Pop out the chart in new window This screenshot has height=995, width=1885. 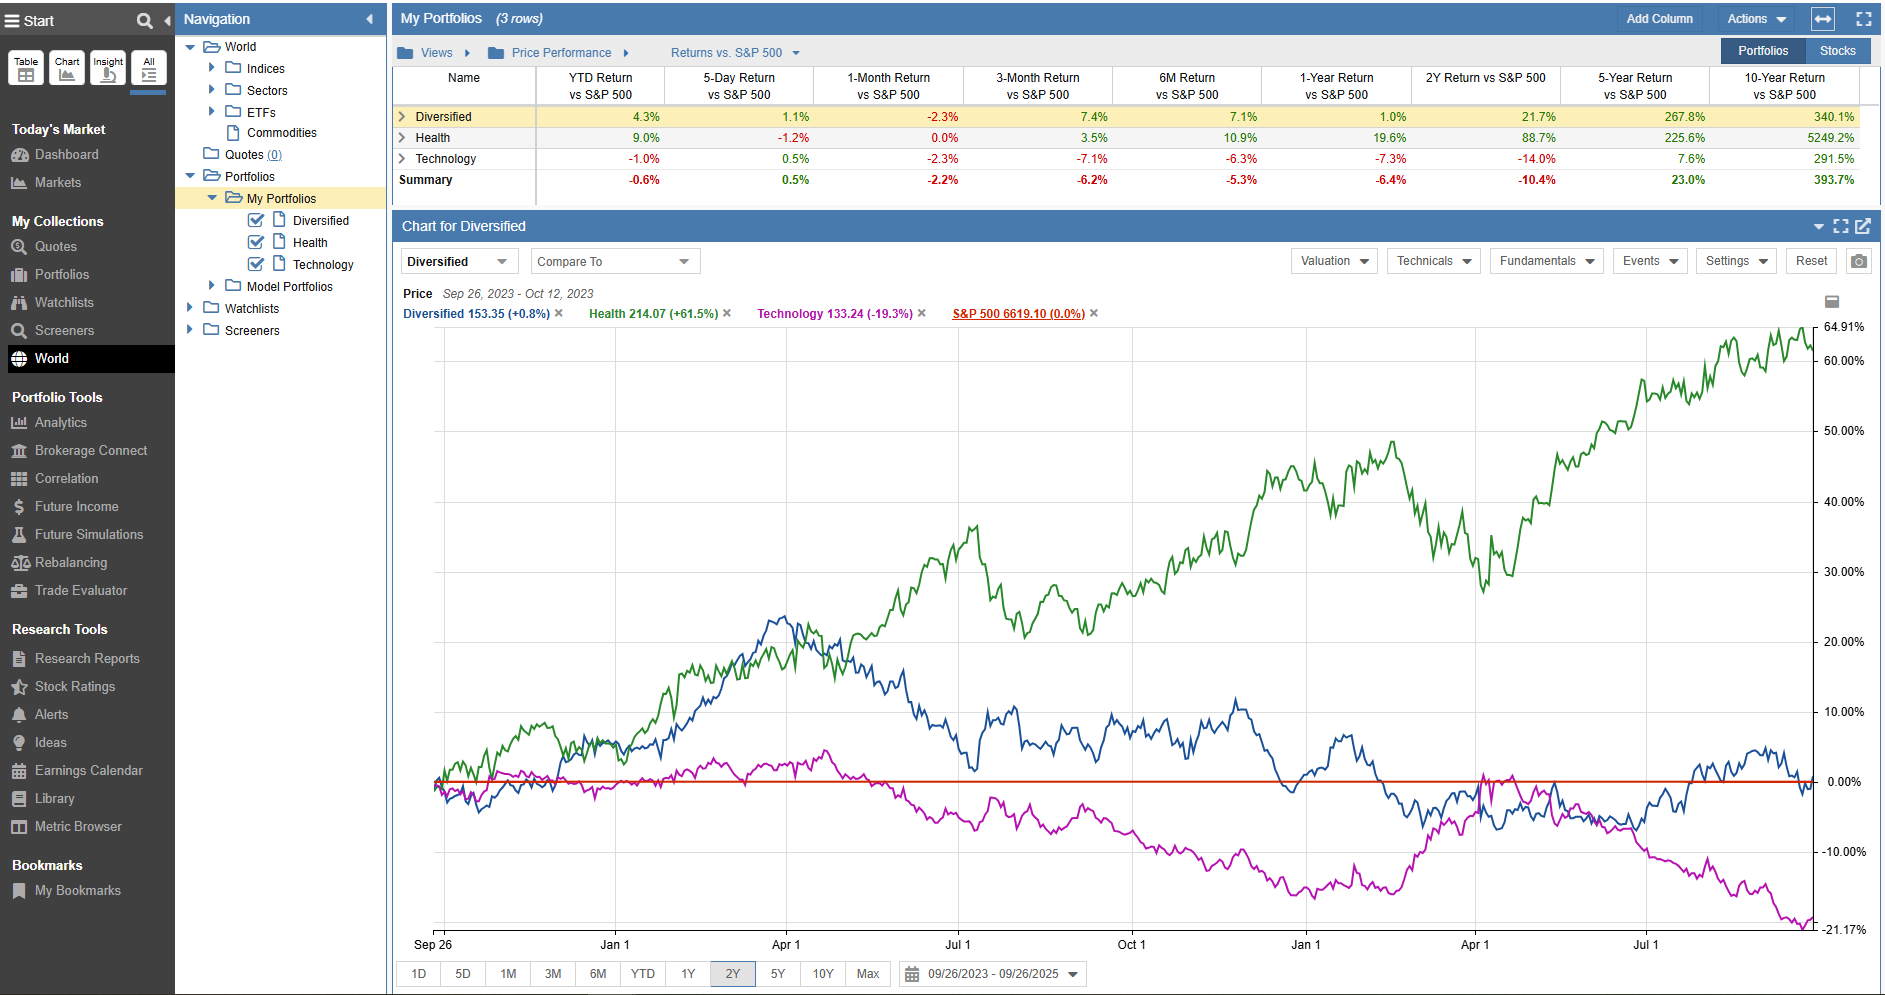1863,226
